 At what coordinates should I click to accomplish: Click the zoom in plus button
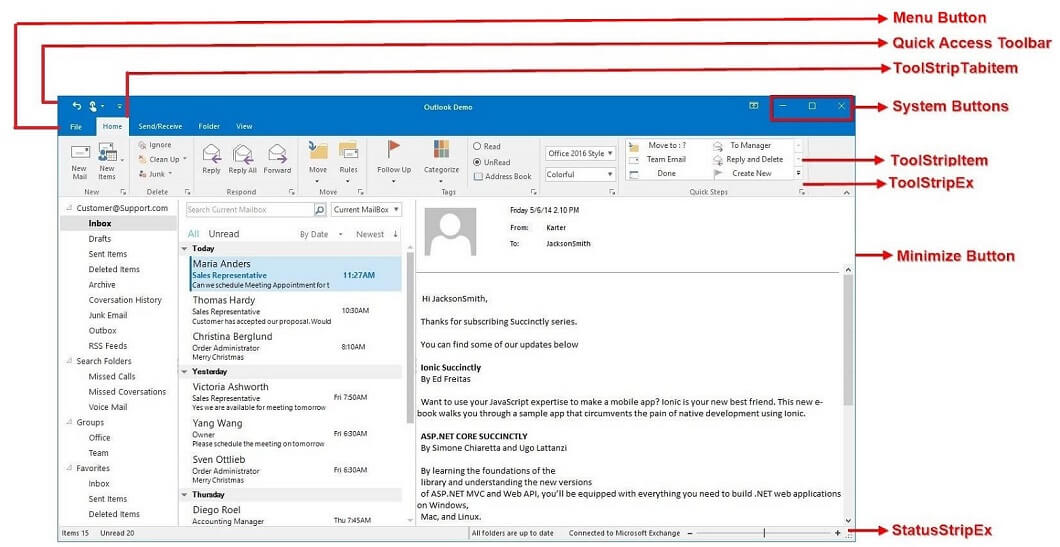[x=838, y=533]
